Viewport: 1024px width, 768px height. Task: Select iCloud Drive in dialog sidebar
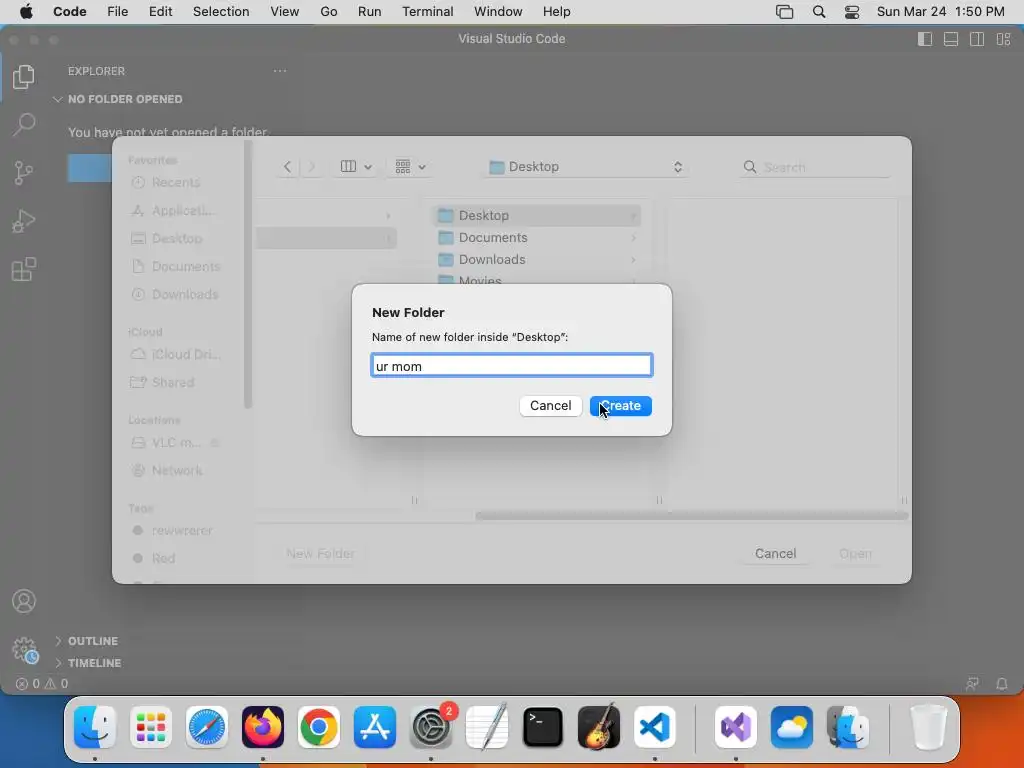pos(175,354)
